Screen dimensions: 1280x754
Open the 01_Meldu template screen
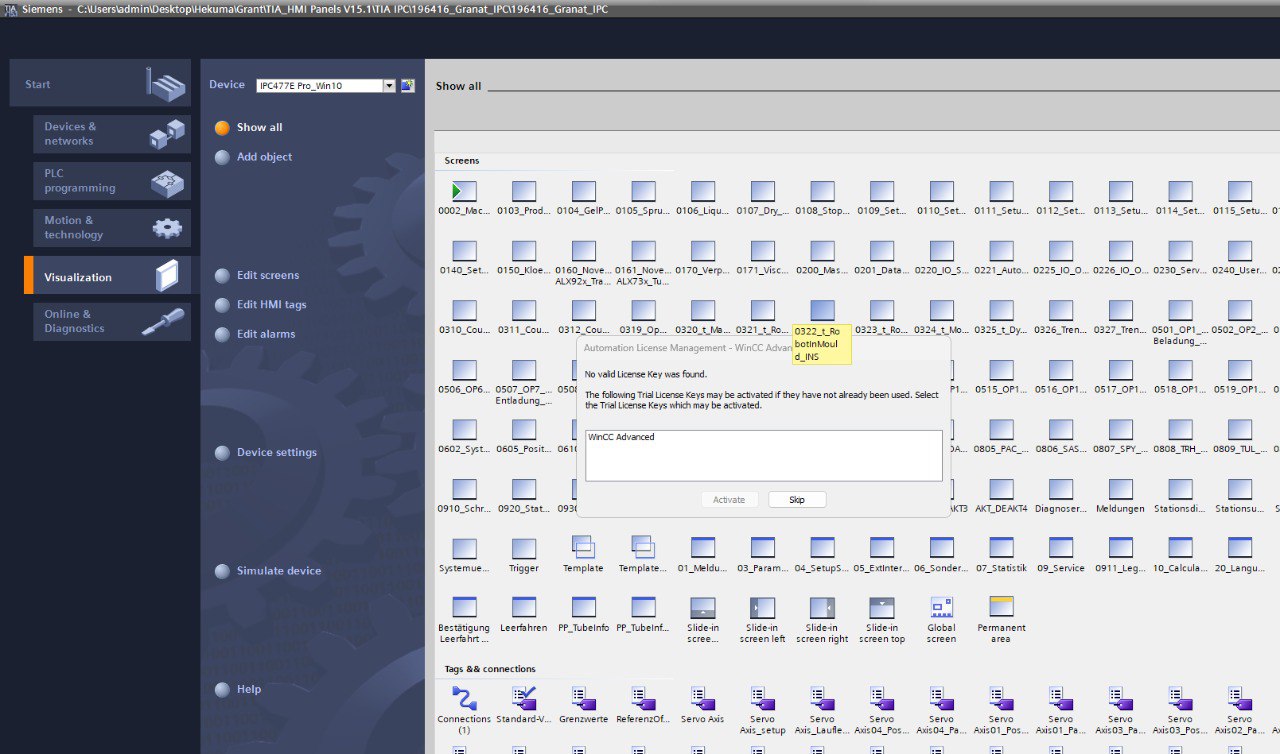(x=702, y=548)
